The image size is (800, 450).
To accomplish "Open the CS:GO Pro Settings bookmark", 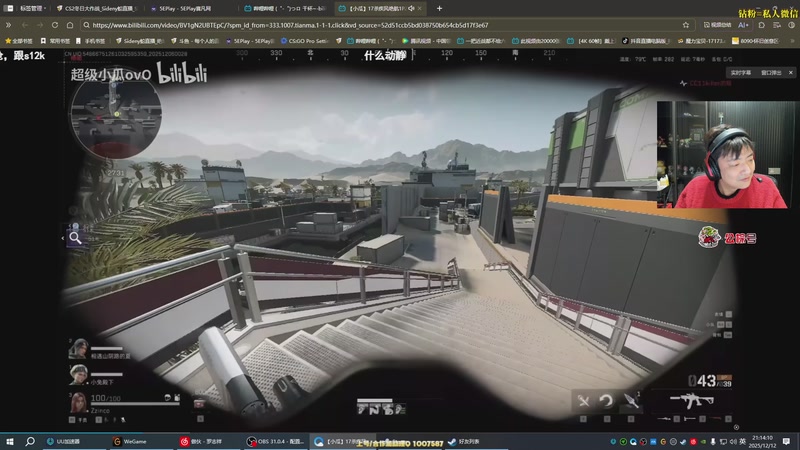I will click(x=305, y=41).
